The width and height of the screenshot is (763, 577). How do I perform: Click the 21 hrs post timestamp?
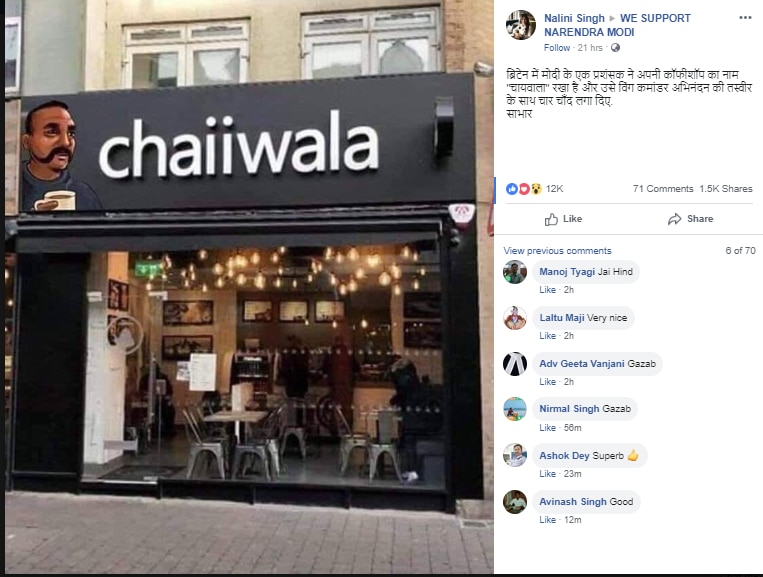click(x=590, y=48)
